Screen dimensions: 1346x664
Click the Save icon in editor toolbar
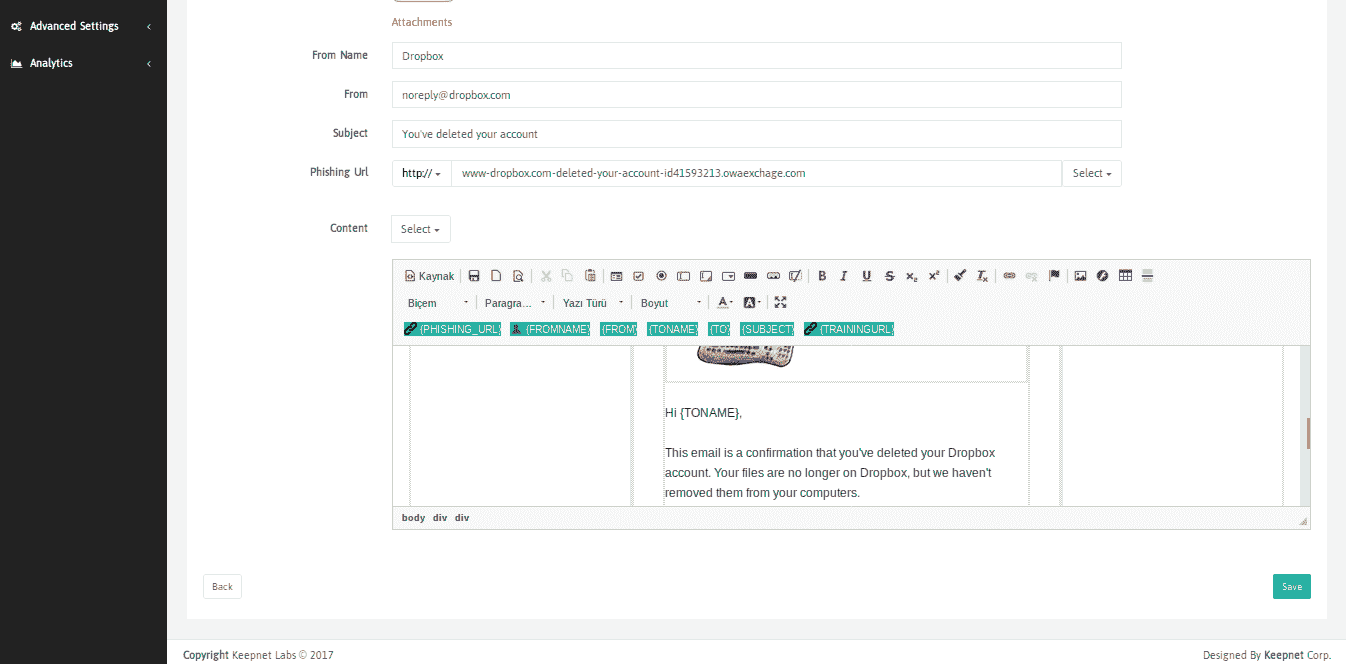(474, 276)
